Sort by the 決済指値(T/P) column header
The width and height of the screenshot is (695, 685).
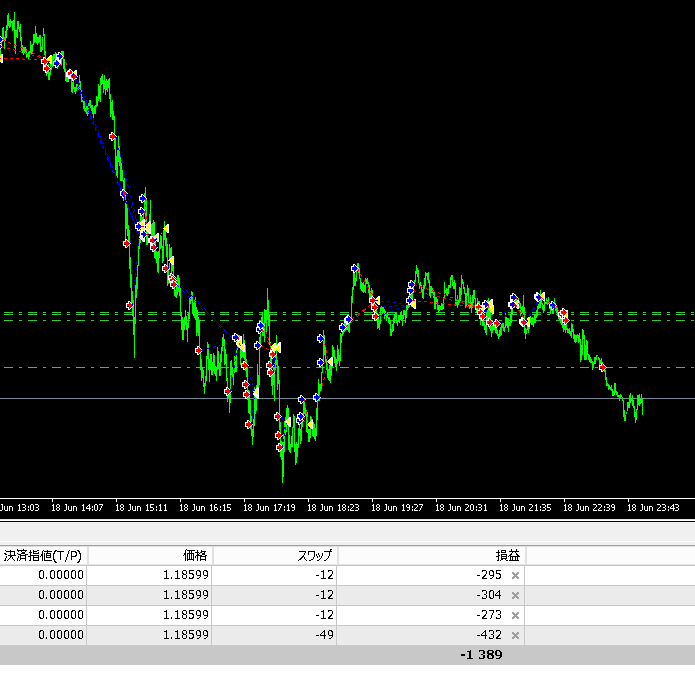[43, 556]
